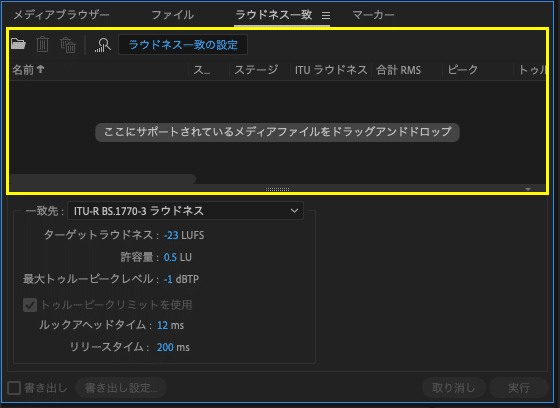560x408 pixels.
Task: Click the 0.5 LU tolerance value
Action: pyautogui.click(x=170, y=257)
